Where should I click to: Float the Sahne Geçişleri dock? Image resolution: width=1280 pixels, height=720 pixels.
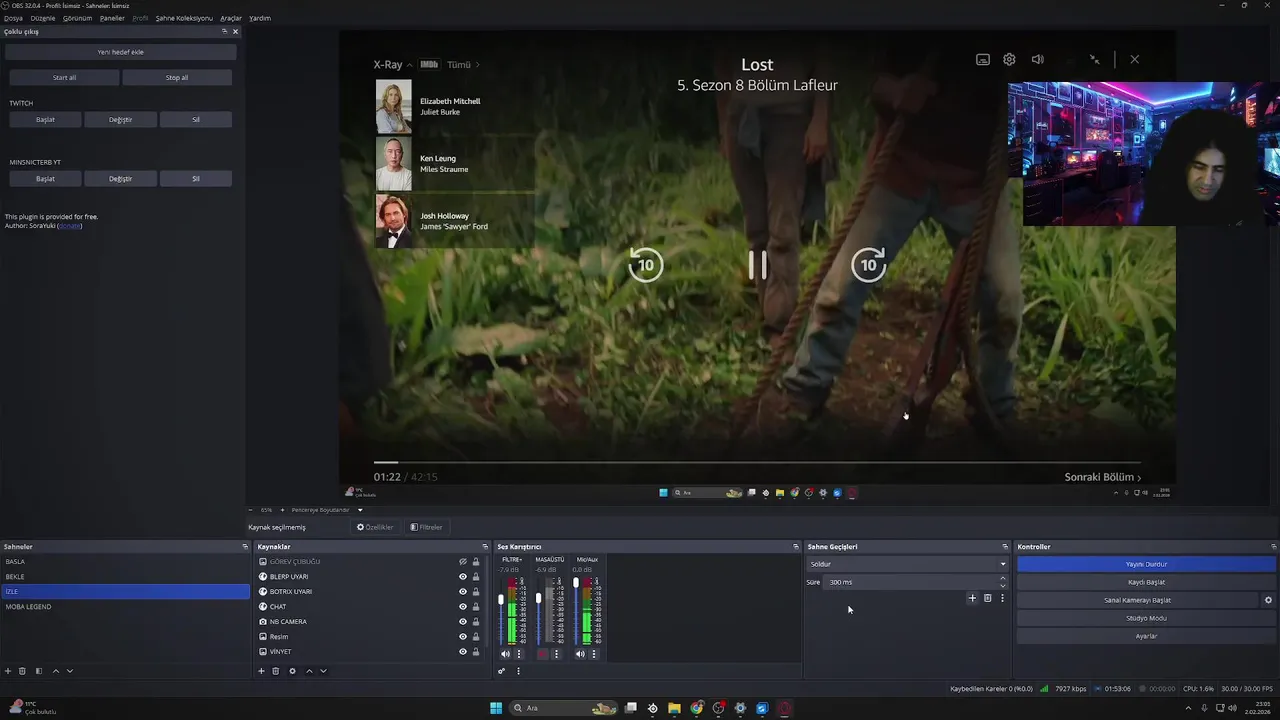(x=1005, y=547)
